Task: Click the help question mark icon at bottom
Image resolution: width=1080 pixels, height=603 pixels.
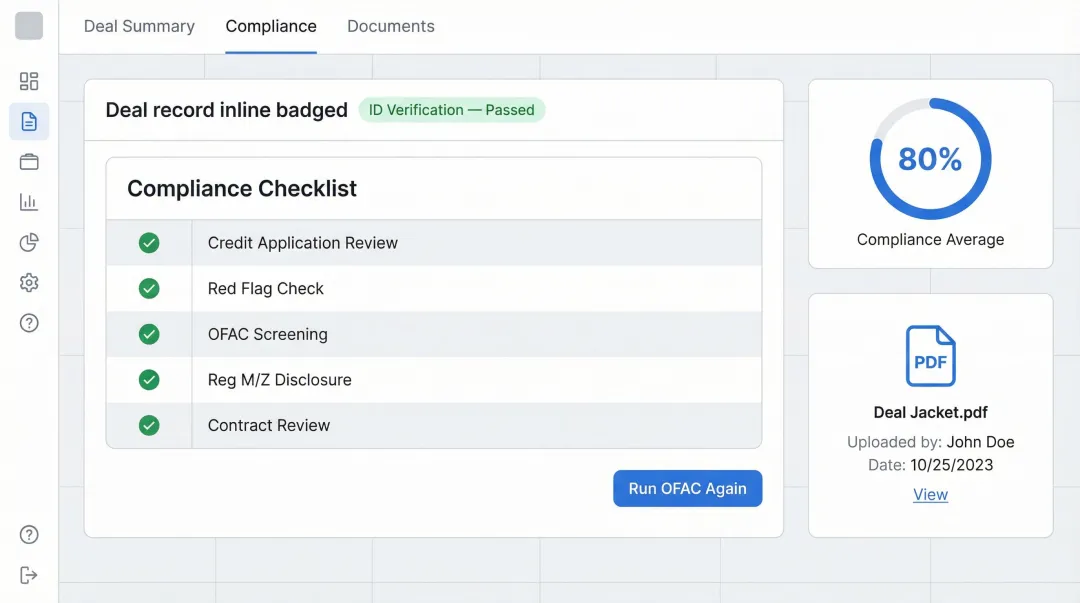Action: coord(29,534)
